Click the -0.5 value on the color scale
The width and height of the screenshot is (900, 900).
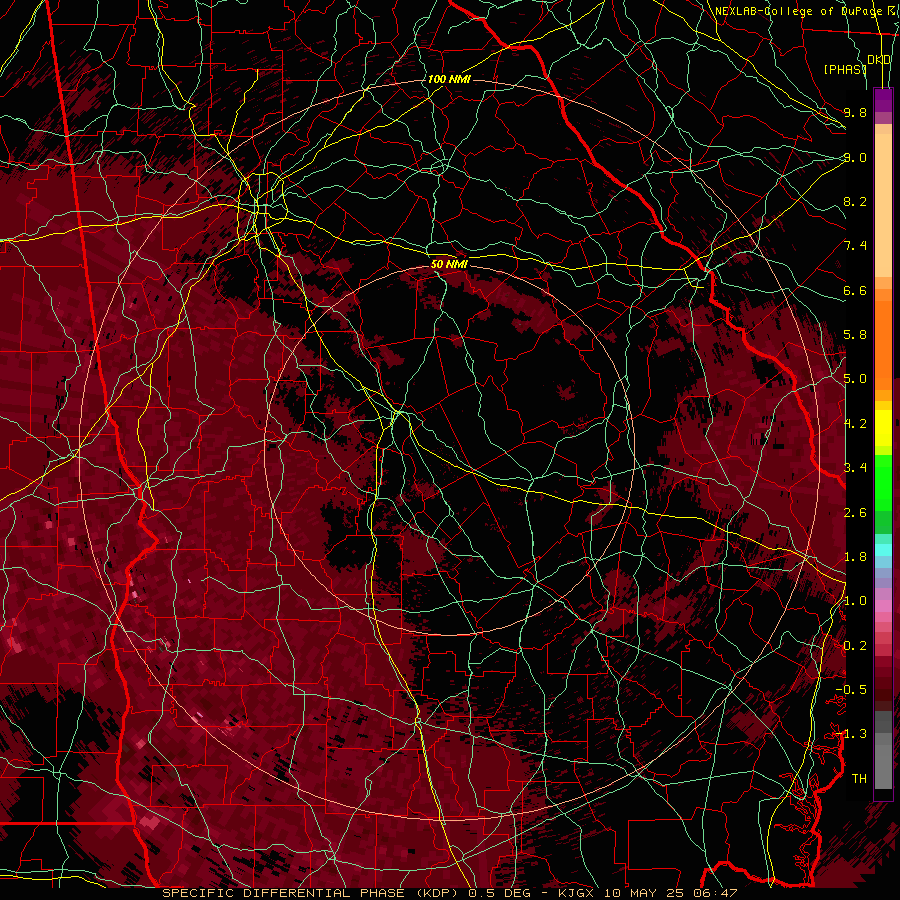pyautogui.click(x=851, y=690)
